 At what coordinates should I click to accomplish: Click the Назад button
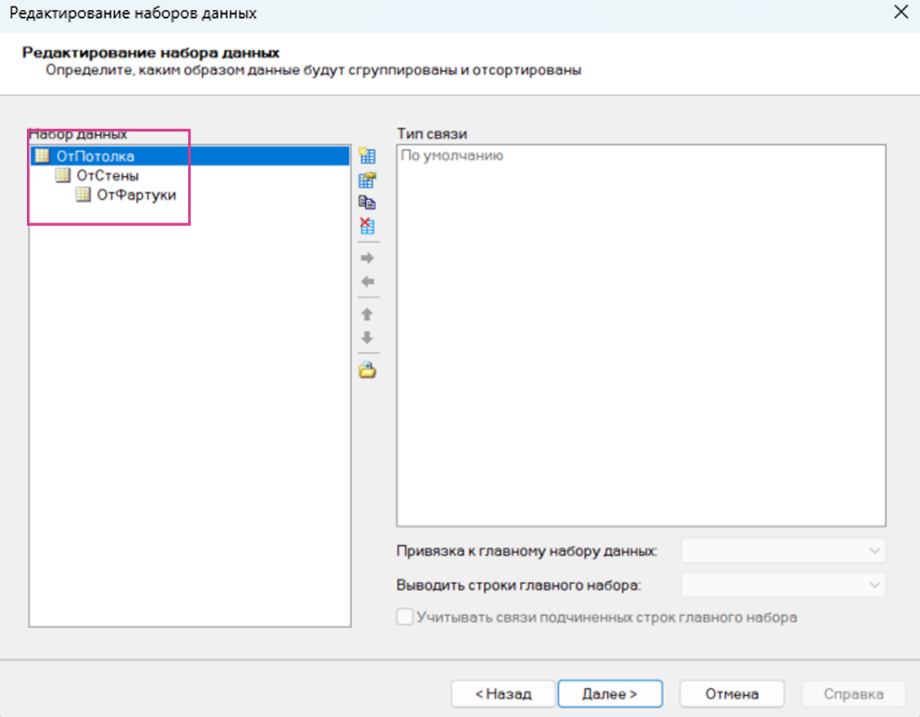pyautogui.click(x=503, y=694)
